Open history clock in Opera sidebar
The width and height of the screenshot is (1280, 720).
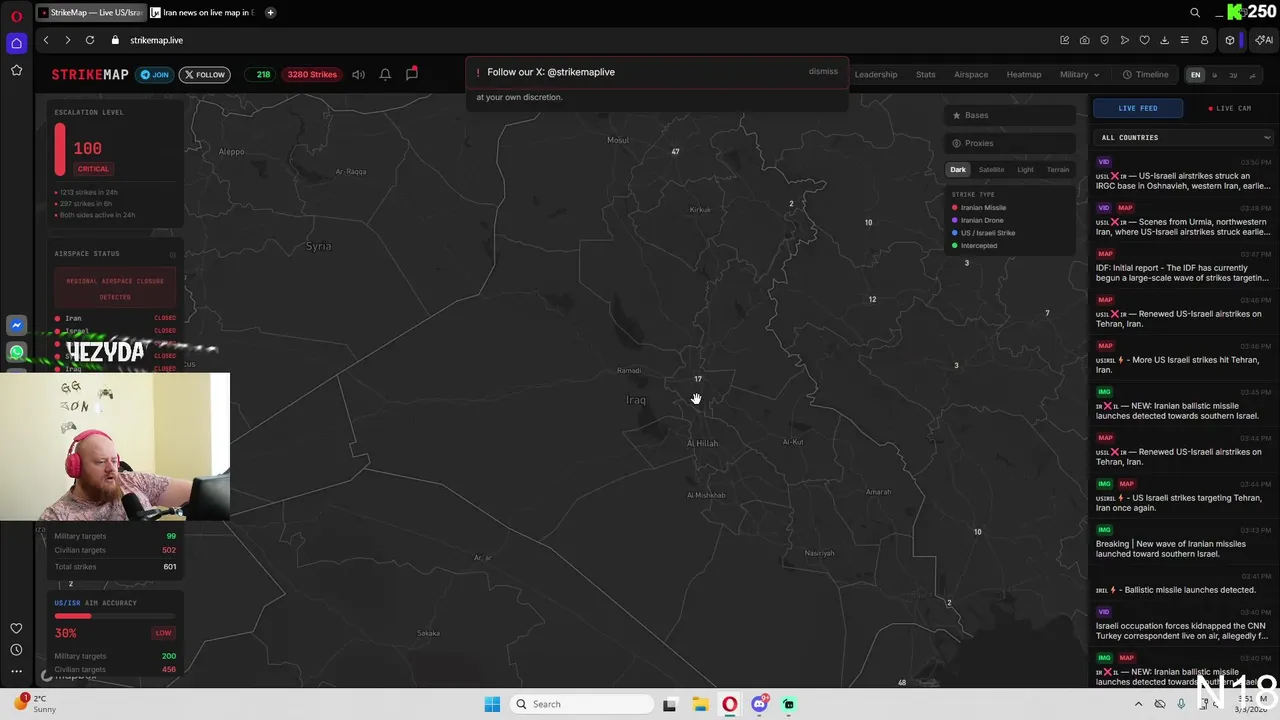pos(16,650)
